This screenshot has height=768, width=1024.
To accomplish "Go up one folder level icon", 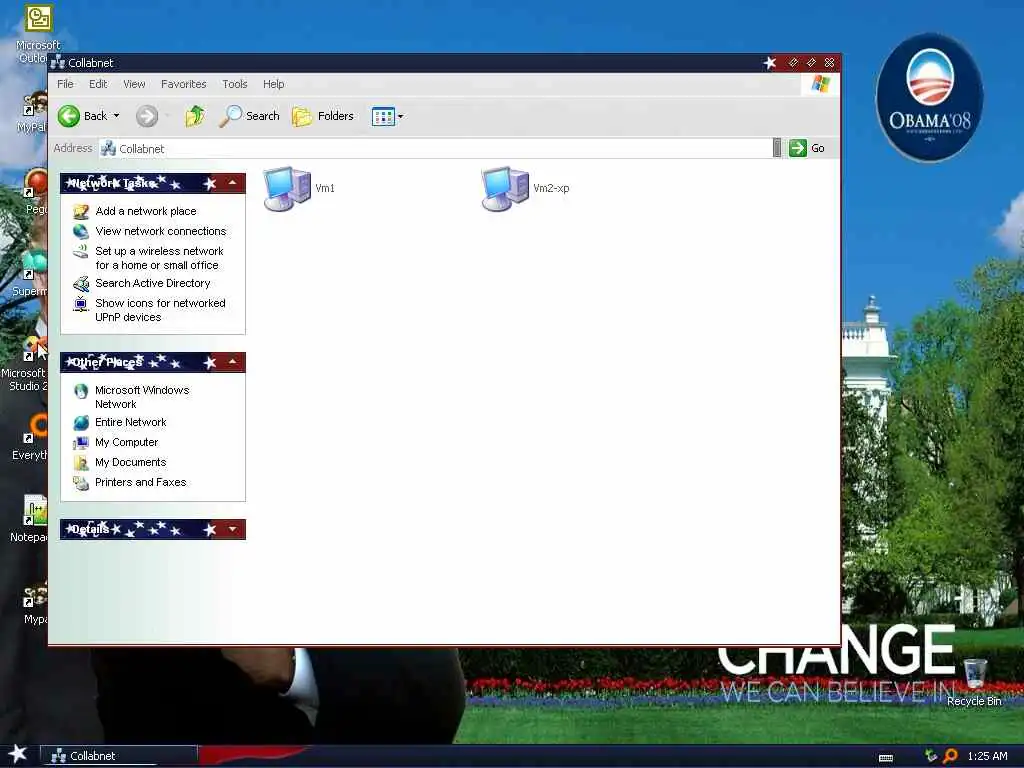I will click(x=195, y=116).
